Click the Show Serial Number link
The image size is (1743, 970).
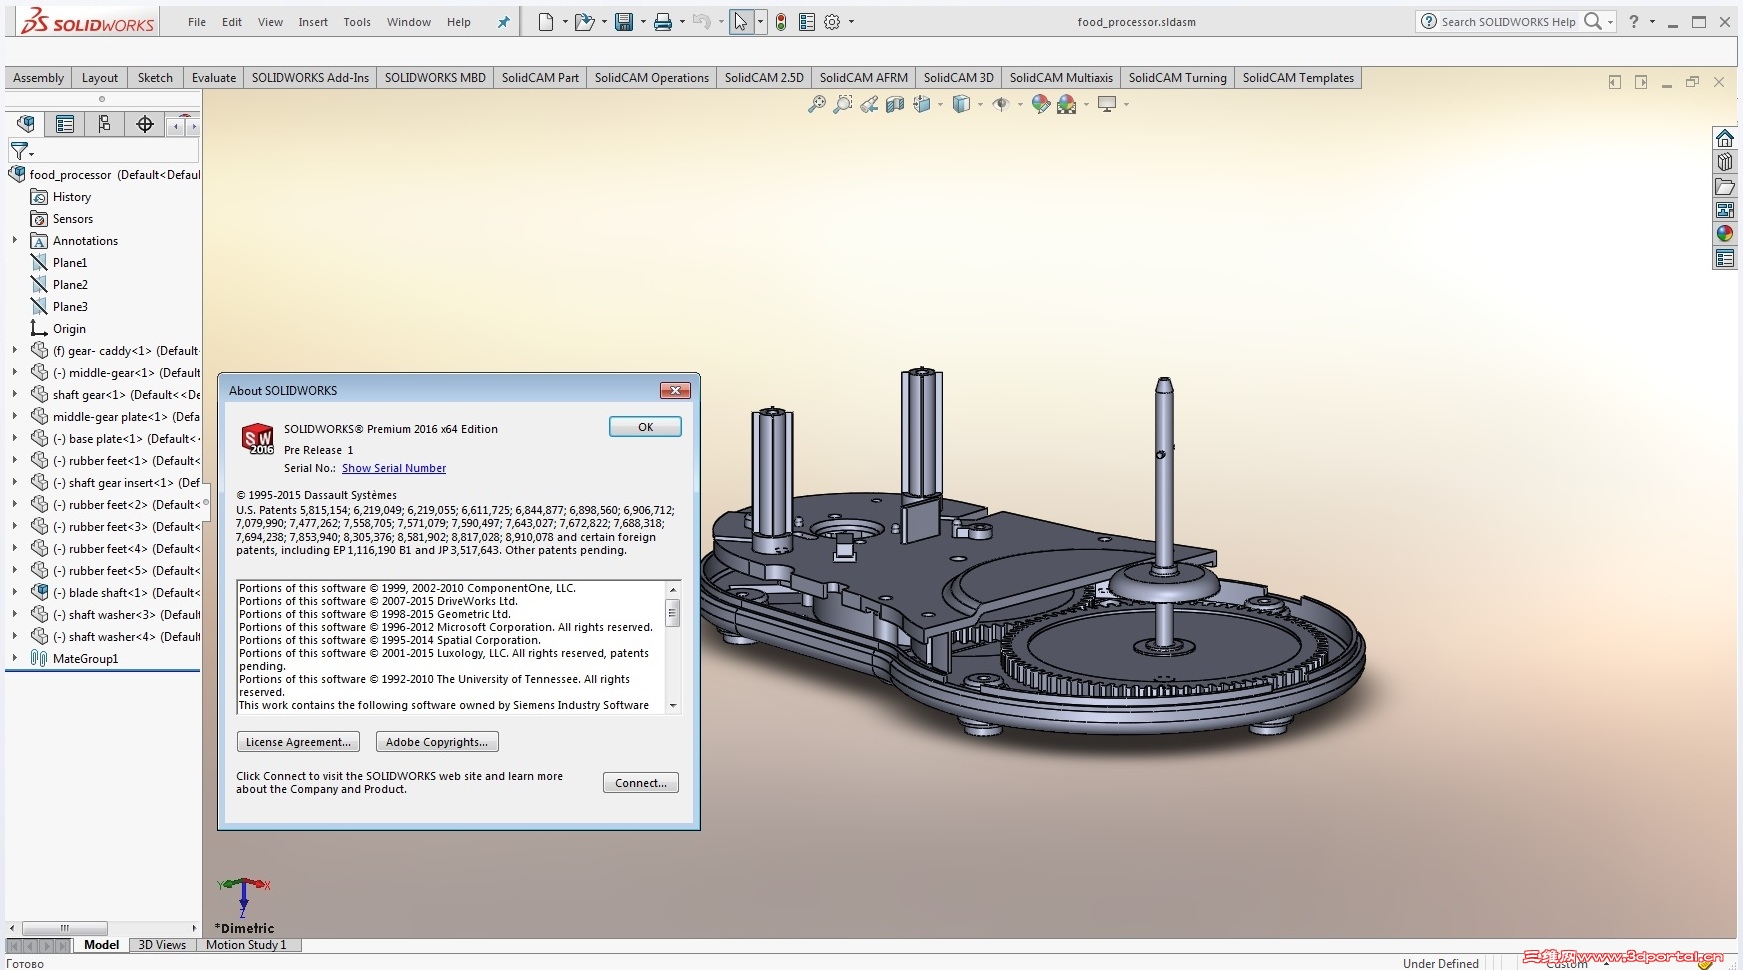click(x=394, y=468)
